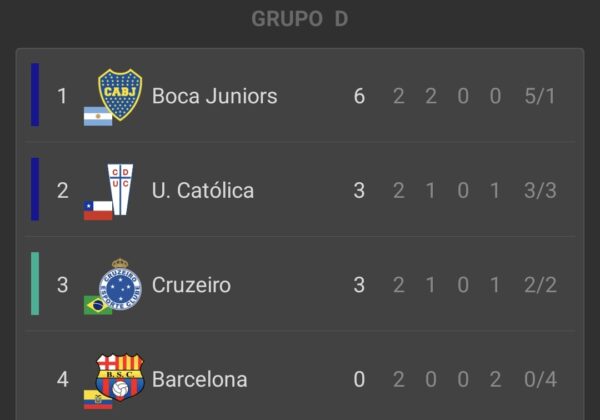Click Barcelona's 0/4 goal record
Viewport: 600px width, 420px height.
pos(539,380)
